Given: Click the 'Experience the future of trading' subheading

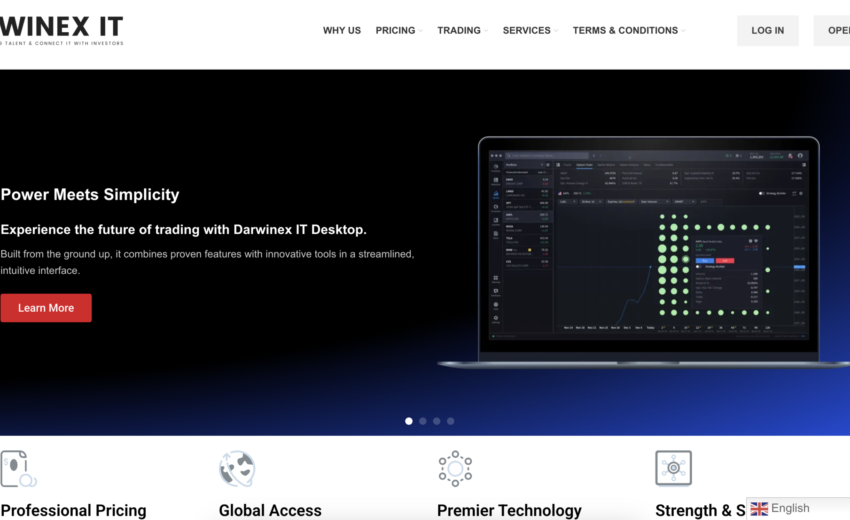Looking at the screenshot, I should 183,229.
